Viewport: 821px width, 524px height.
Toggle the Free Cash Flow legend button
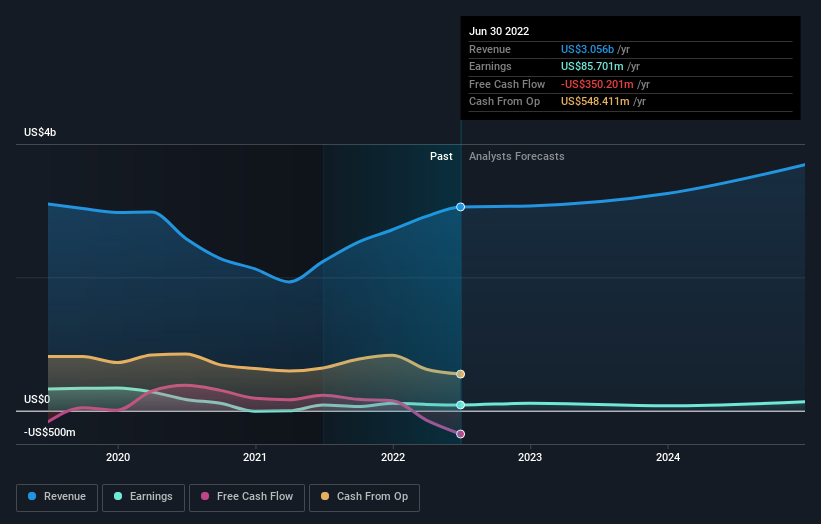pyautogui.click(x=247, y=497)
